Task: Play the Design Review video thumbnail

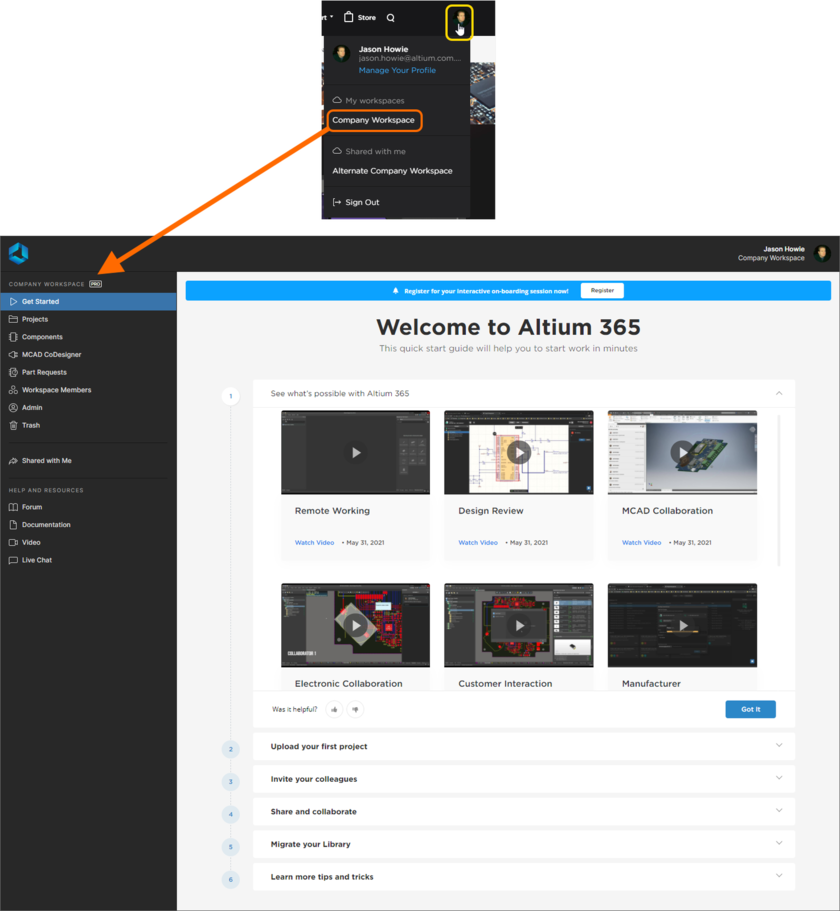Action: pos(518,452)
